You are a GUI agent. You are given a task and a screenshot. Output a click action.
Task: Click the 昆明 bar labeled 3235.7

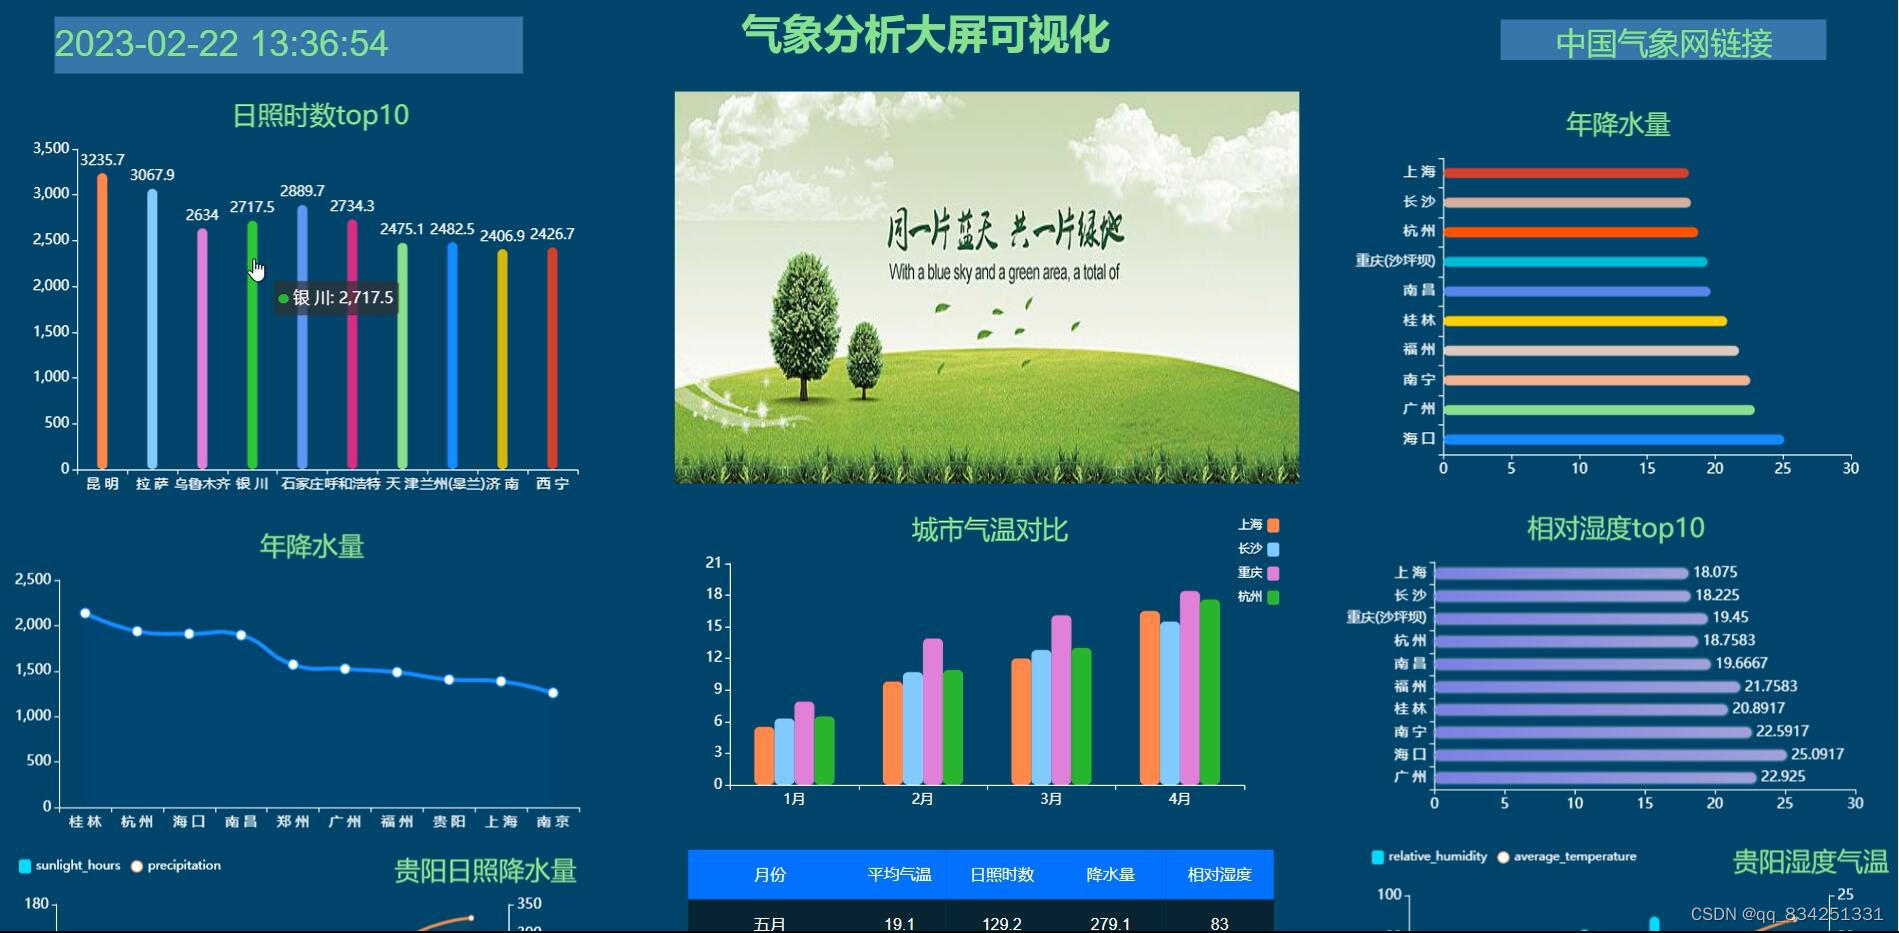102,320
